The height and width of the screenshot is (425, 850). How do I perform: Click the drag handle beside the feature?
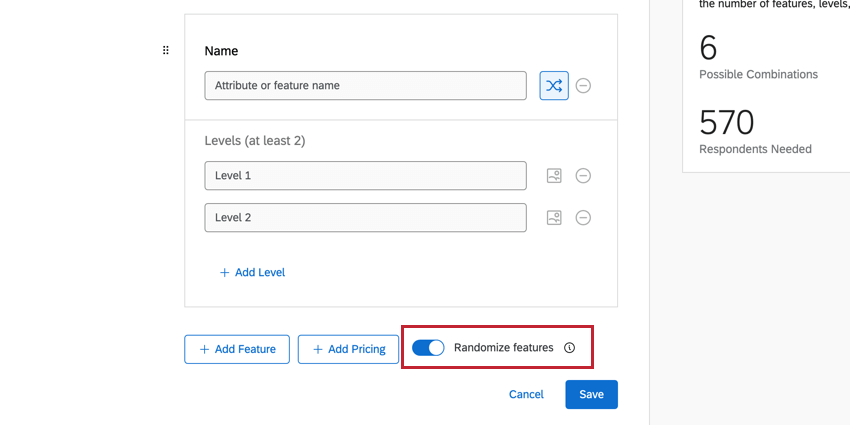pos(166,50)
